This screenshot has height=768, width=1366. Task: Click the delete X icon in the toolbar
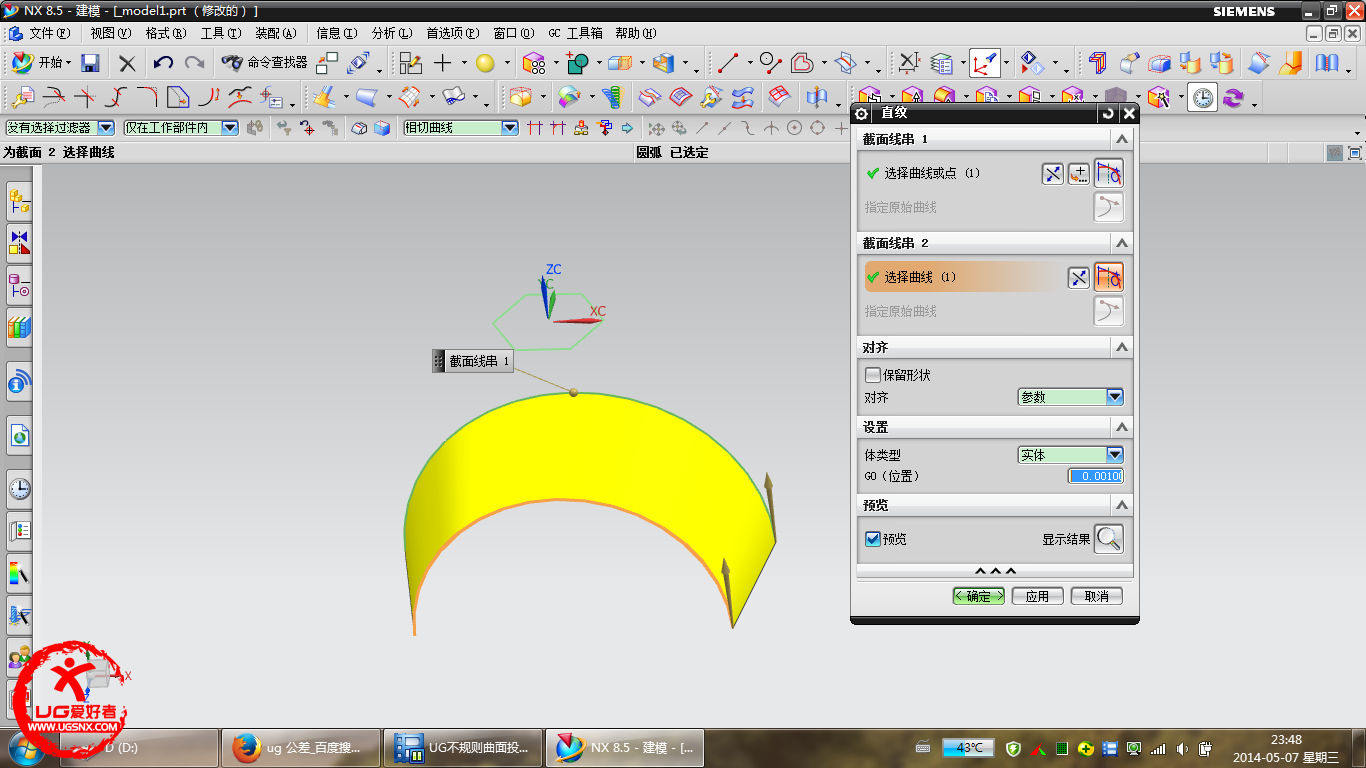127,63
